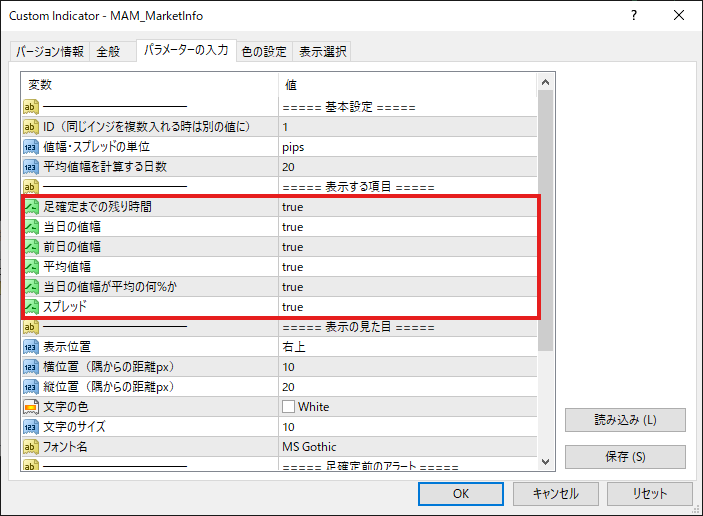Click the リセット button
The width and height of the screenshot is (703, 516).
coord(650,494)
